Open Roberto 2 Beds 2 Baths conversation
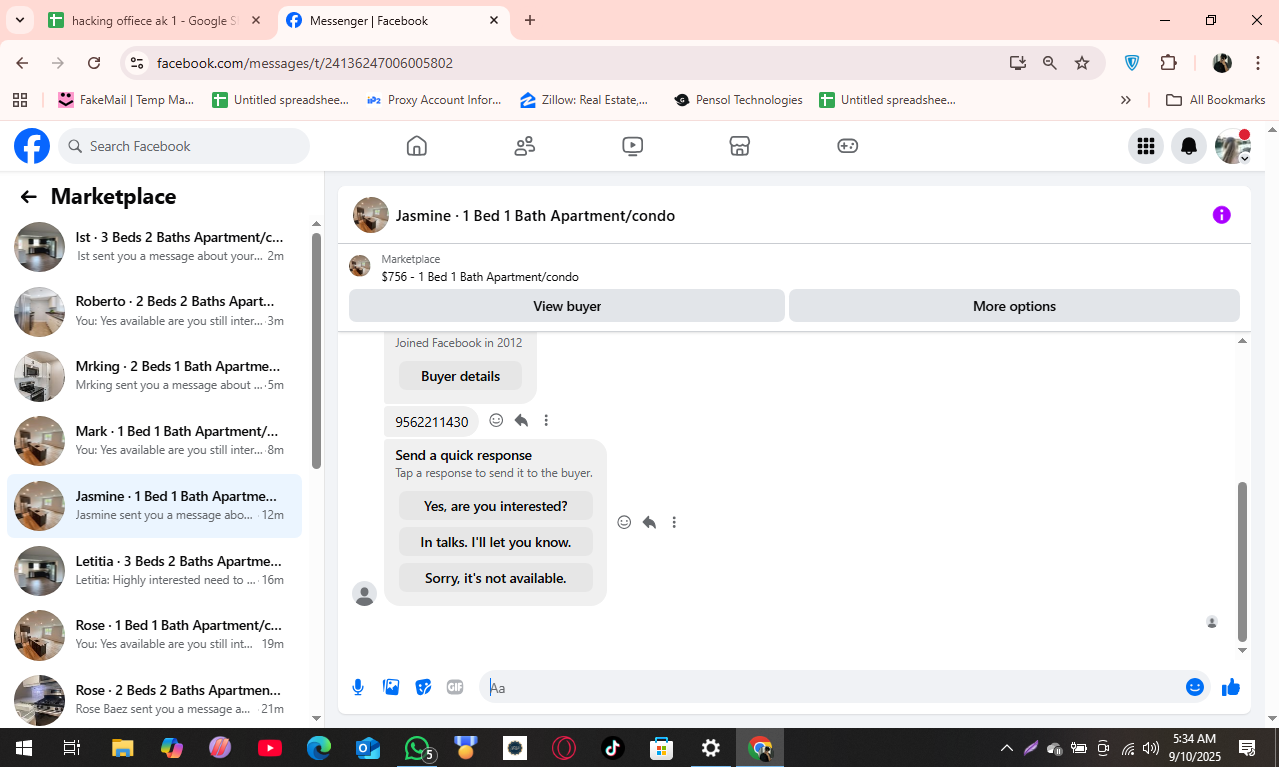The image size is (1279, 767). (155, 311)
